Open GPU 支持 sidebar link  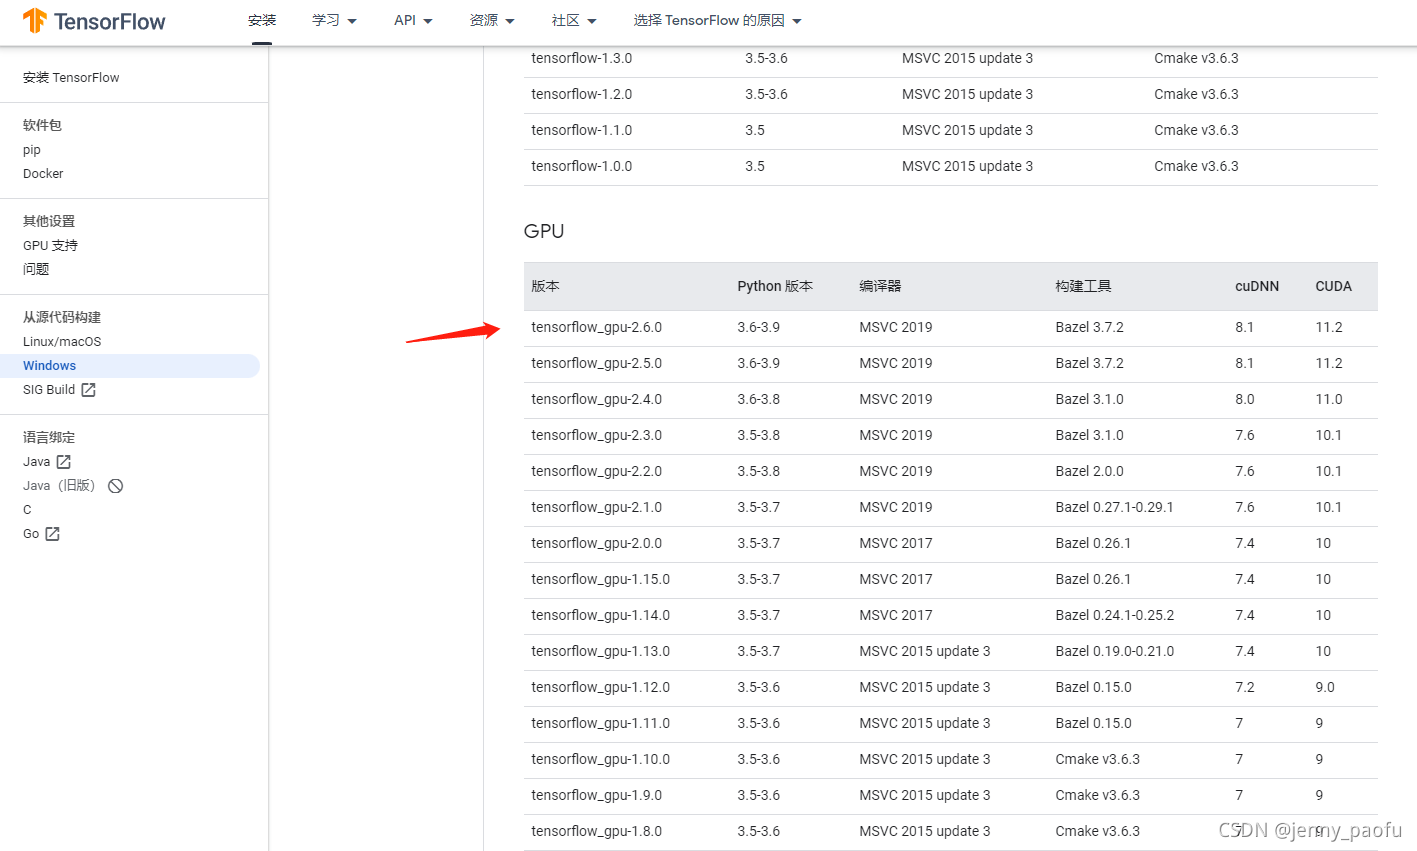click(x=50, y=246)
